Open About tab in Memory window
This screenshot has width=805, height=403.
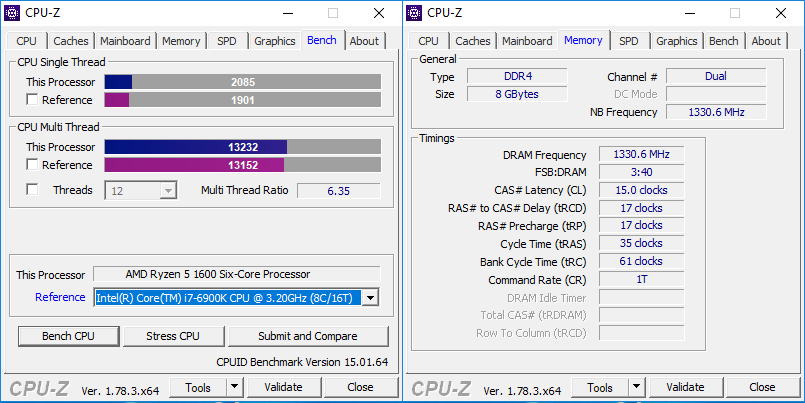coord(766,41)
